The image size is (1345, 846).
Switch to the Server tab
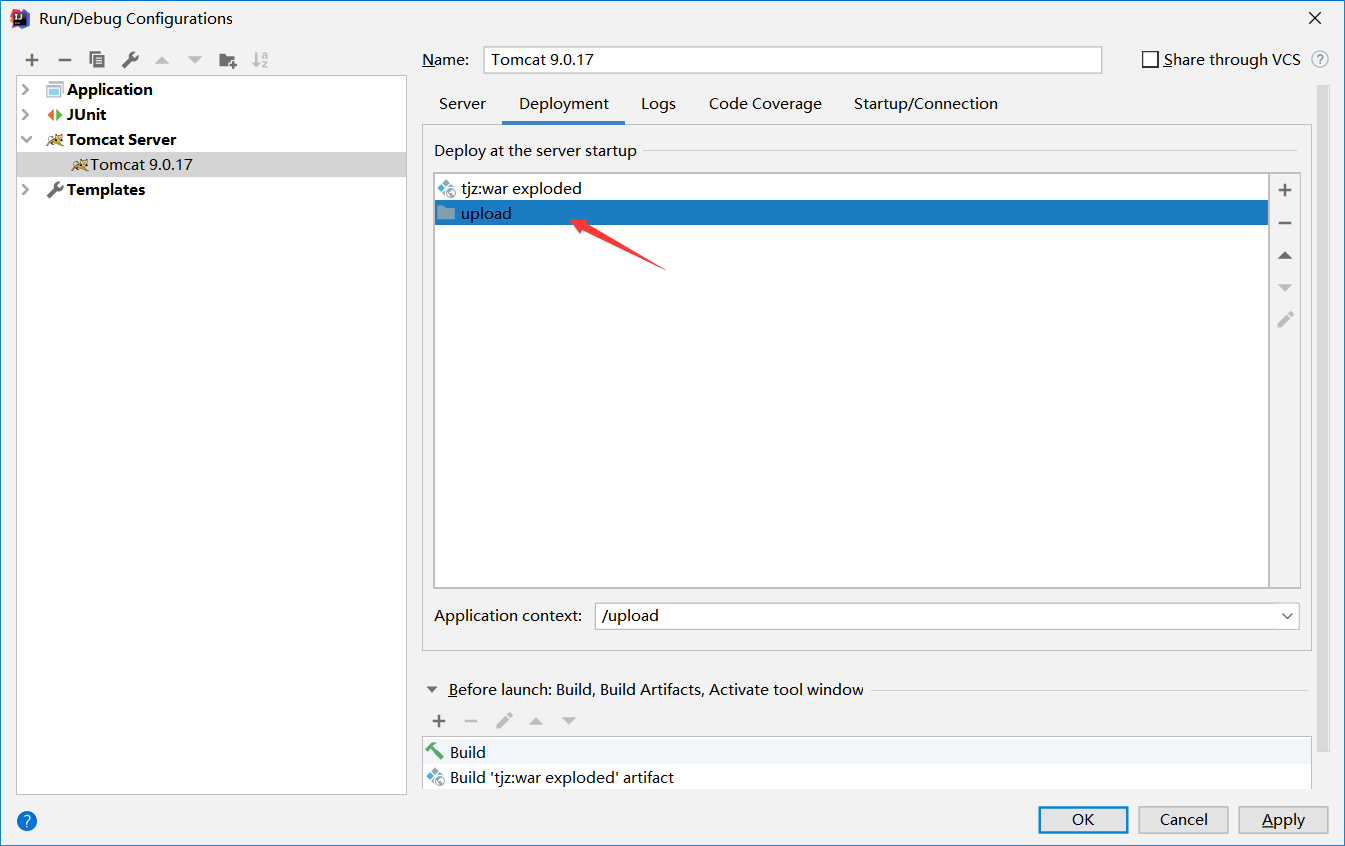462,104
